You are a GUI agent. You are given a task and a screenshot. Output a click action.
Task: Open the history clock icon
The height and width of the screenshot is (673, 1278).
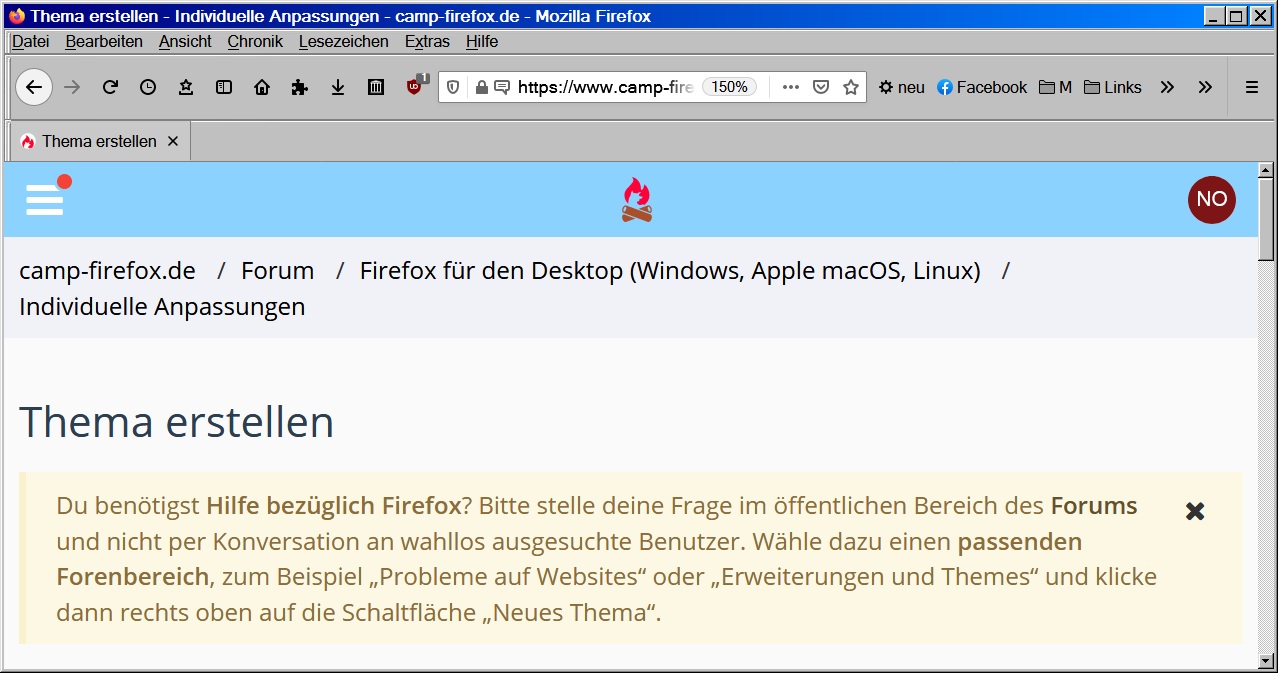click(148, 87)
